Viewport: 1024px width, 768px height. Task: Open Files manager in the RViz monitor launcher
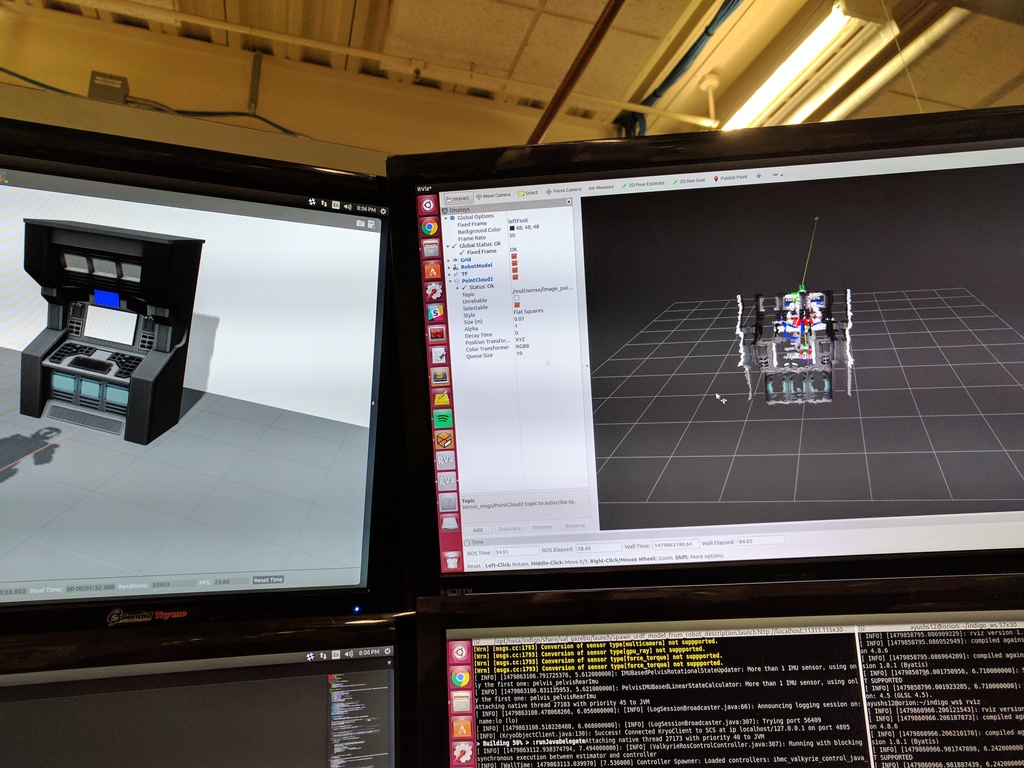click(x=430, y=248)
